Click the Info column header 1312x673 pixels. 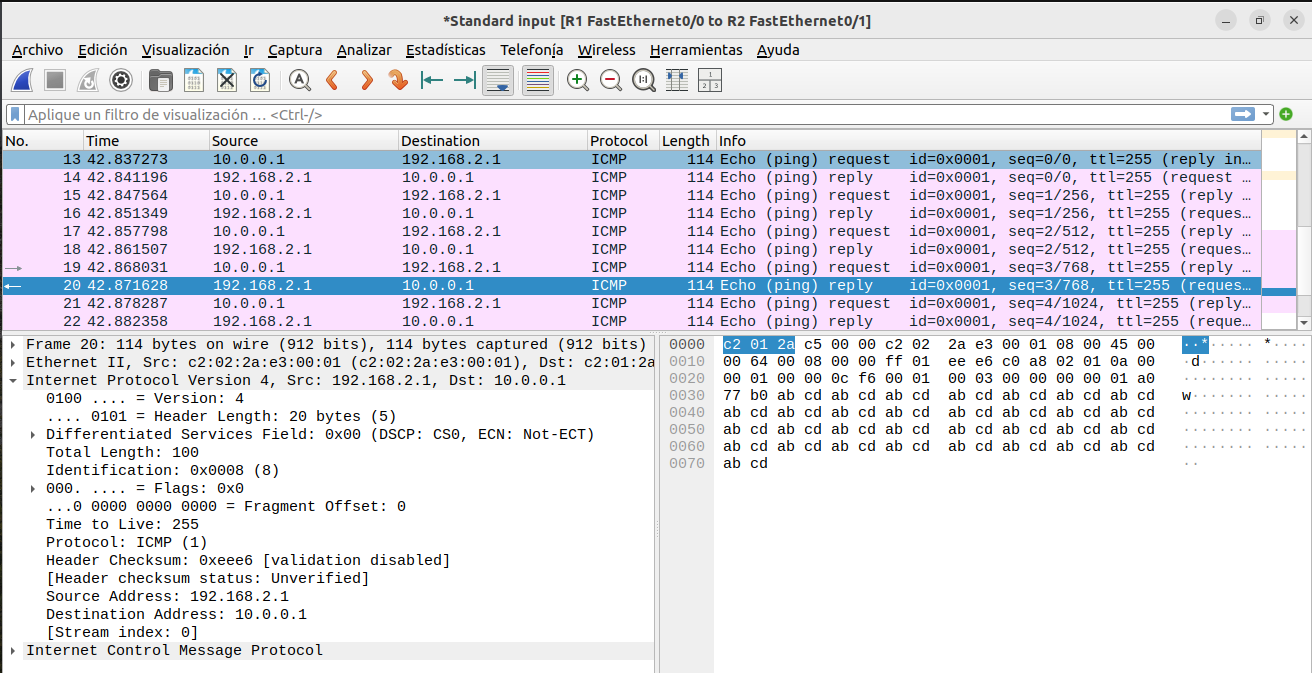988,141
